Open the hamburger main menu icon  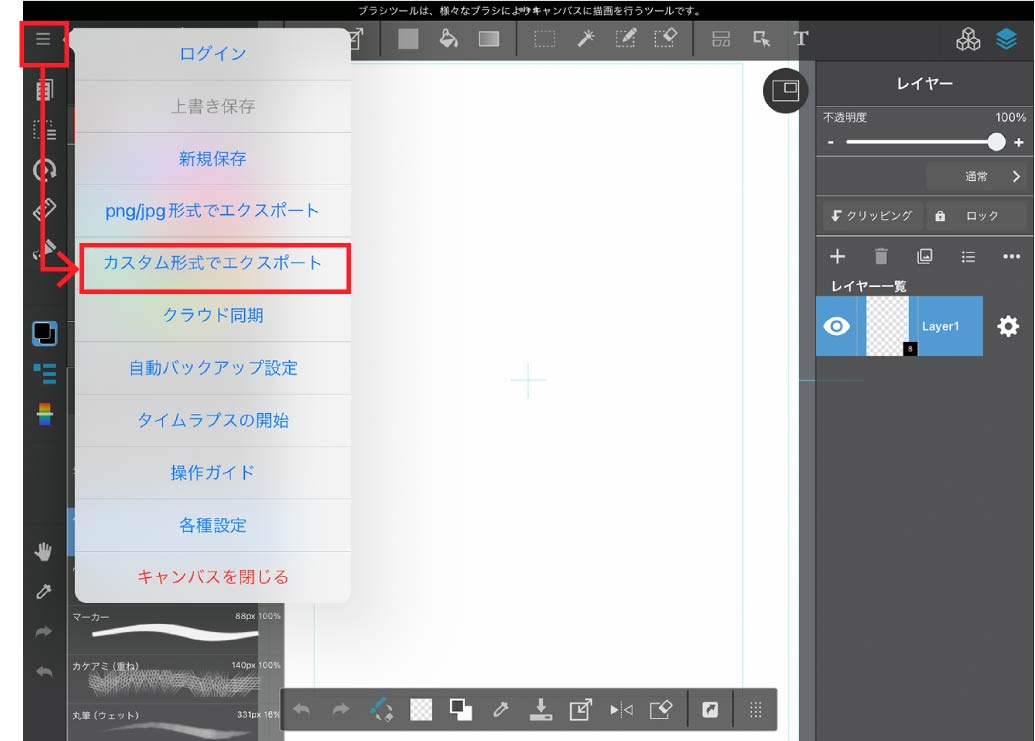tap(43, 40)
